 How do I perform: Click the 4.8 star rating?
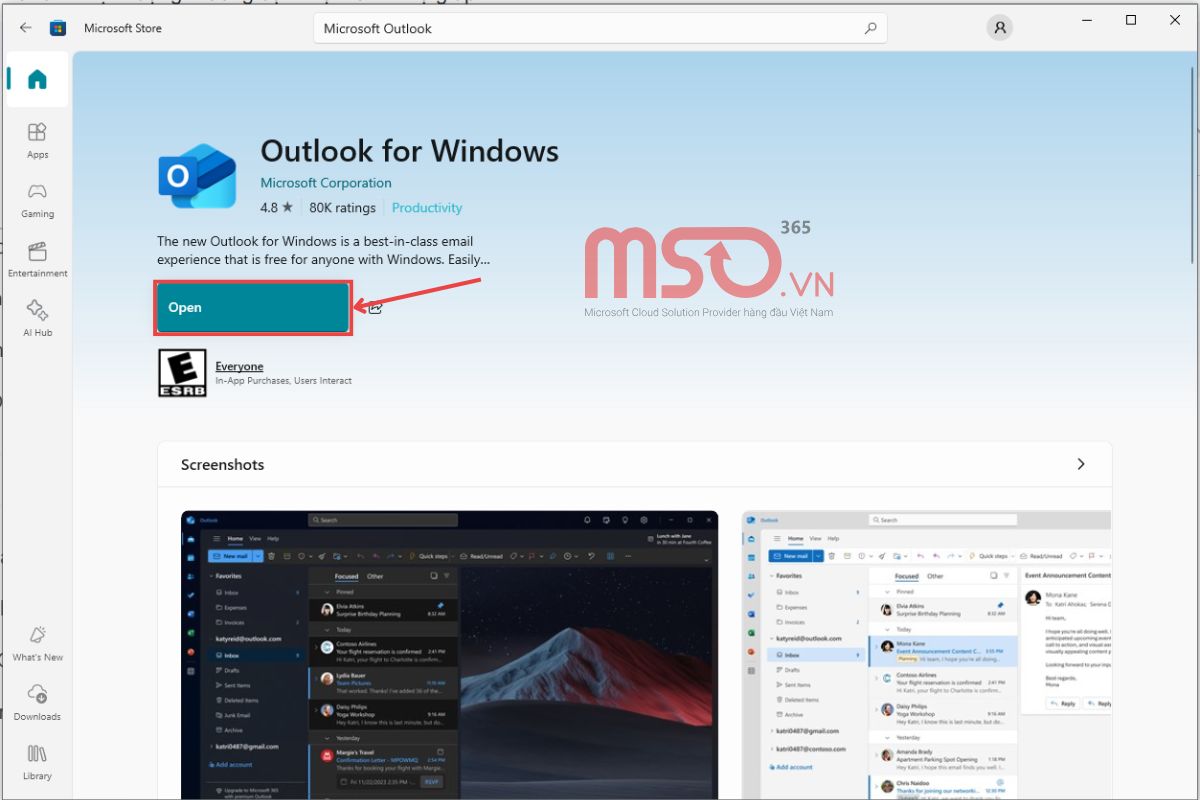[276, 208]
